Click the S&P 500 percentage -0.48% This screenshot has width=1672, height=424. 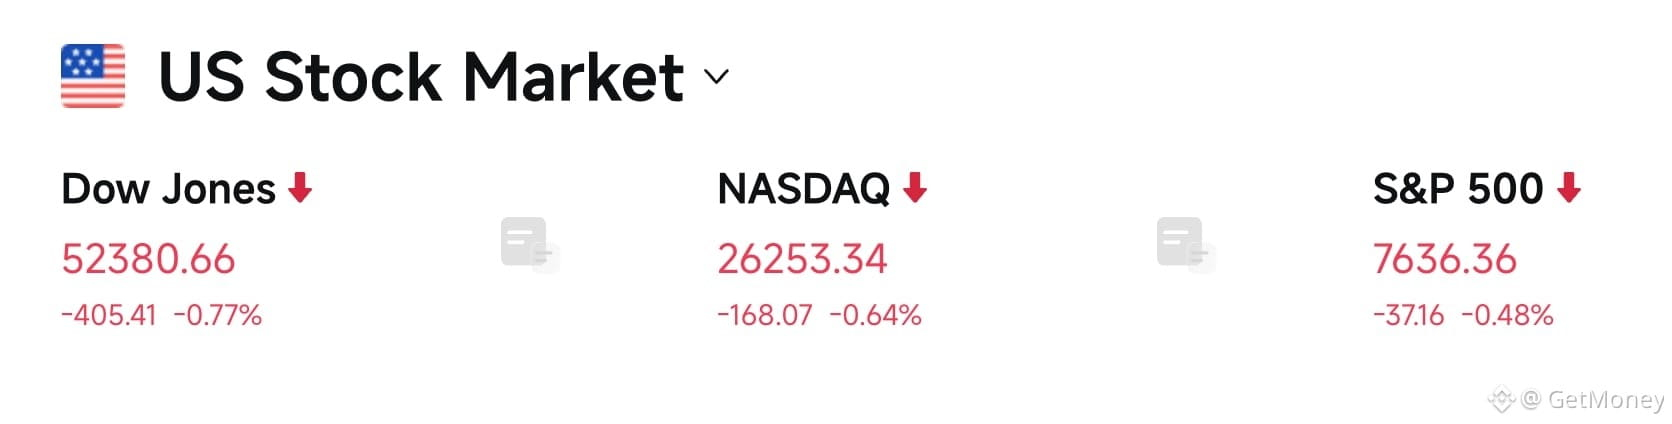1507,316
